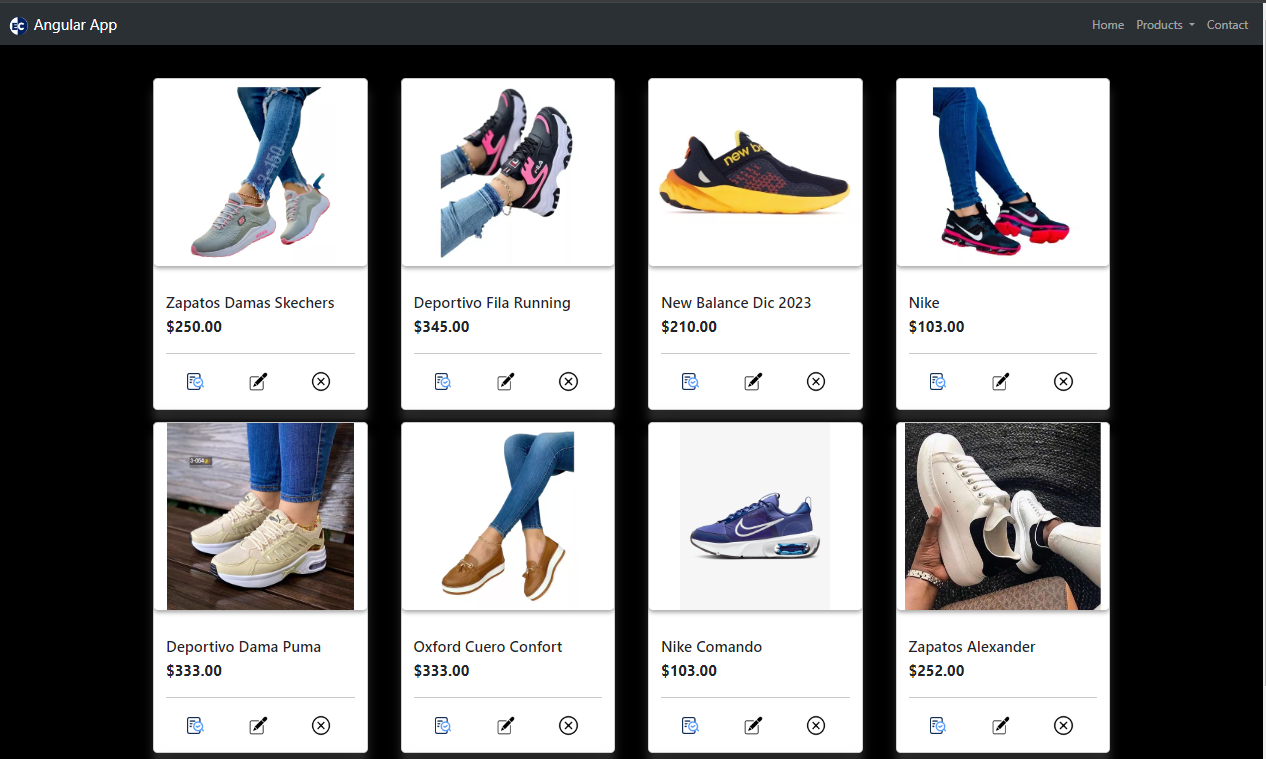The height and width of the screenshot is (759, 1266).
Task: Edit Deportivo Fila Running card
Action: tap(506, 381)
